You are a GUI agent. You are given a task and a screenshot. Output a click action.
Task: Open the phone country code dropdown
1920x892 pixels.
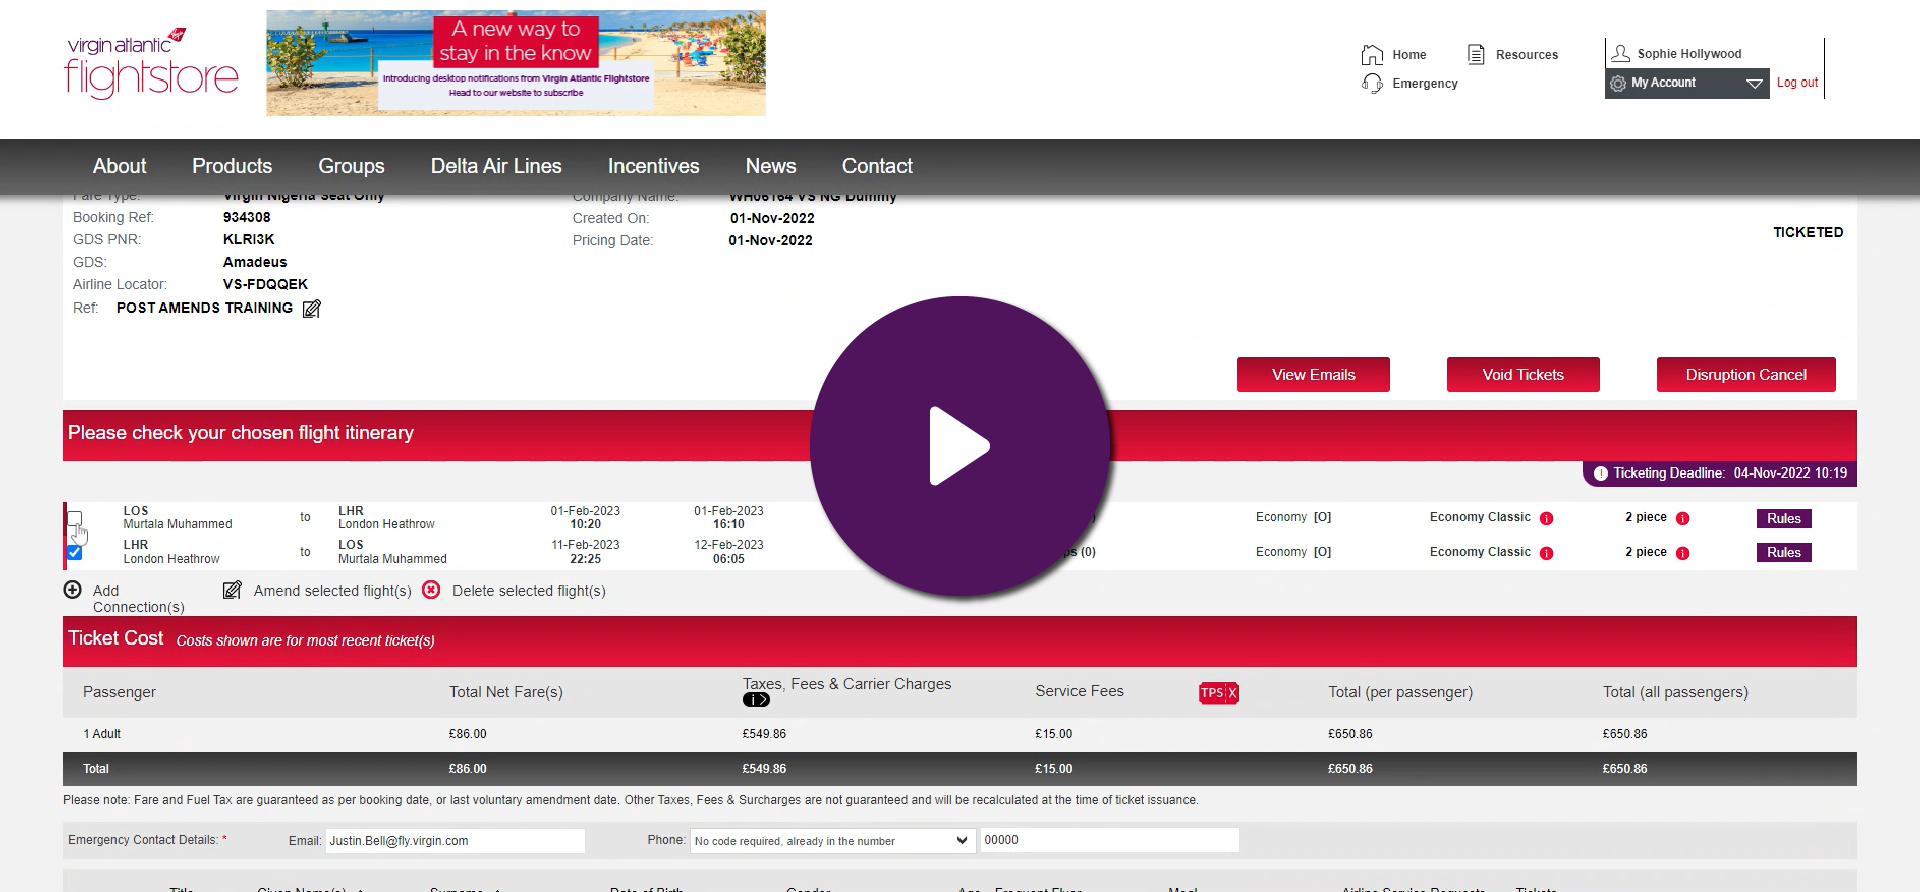click(x=831, y=841)
